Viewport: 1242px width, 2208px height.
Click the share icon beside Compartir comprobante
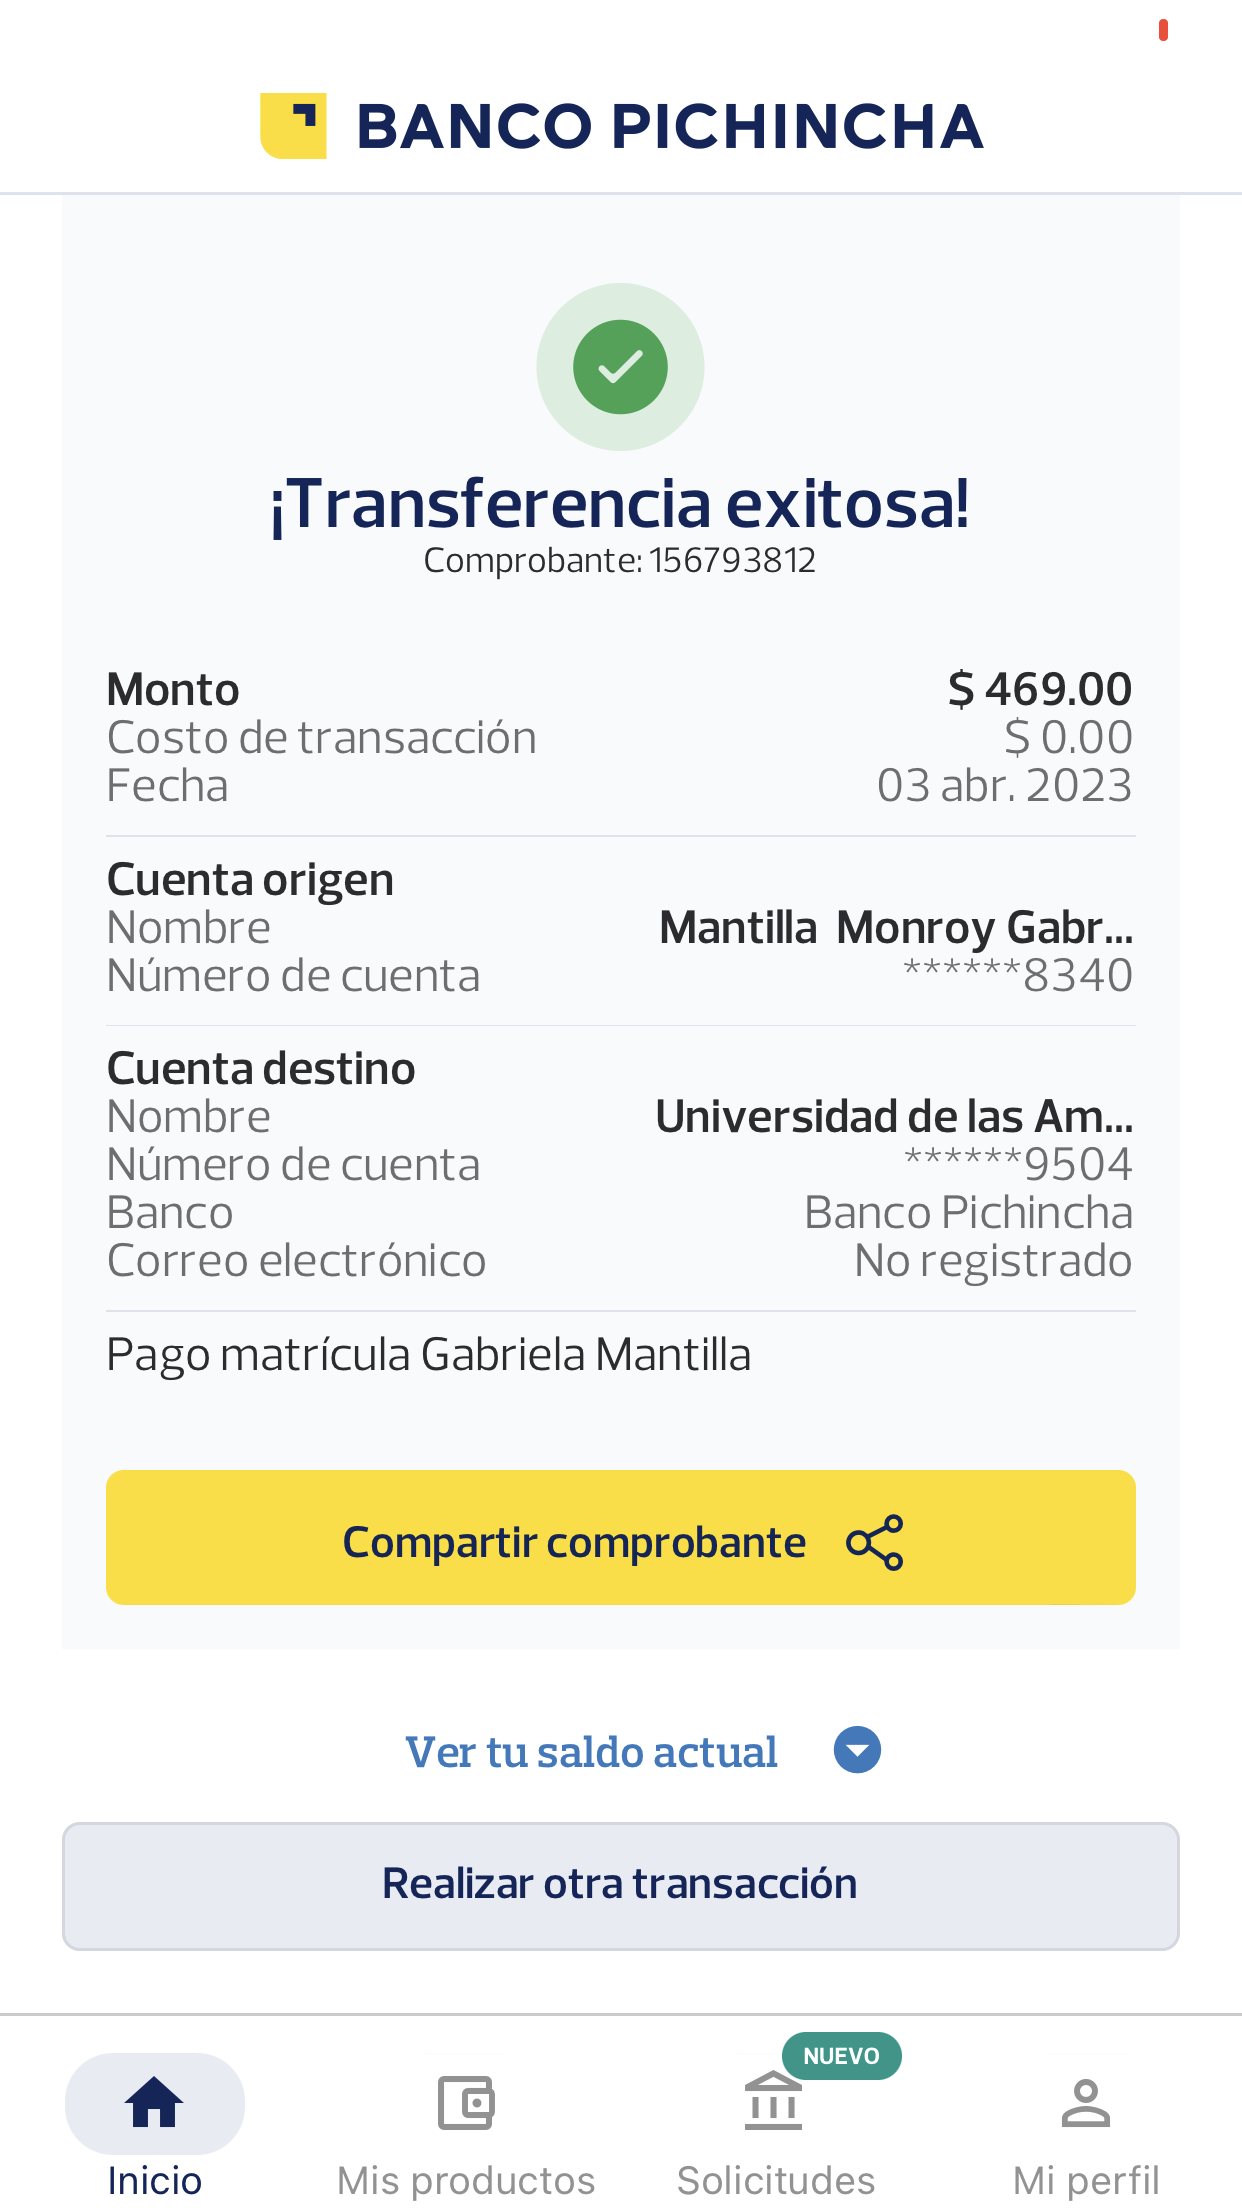point(874,1542)
